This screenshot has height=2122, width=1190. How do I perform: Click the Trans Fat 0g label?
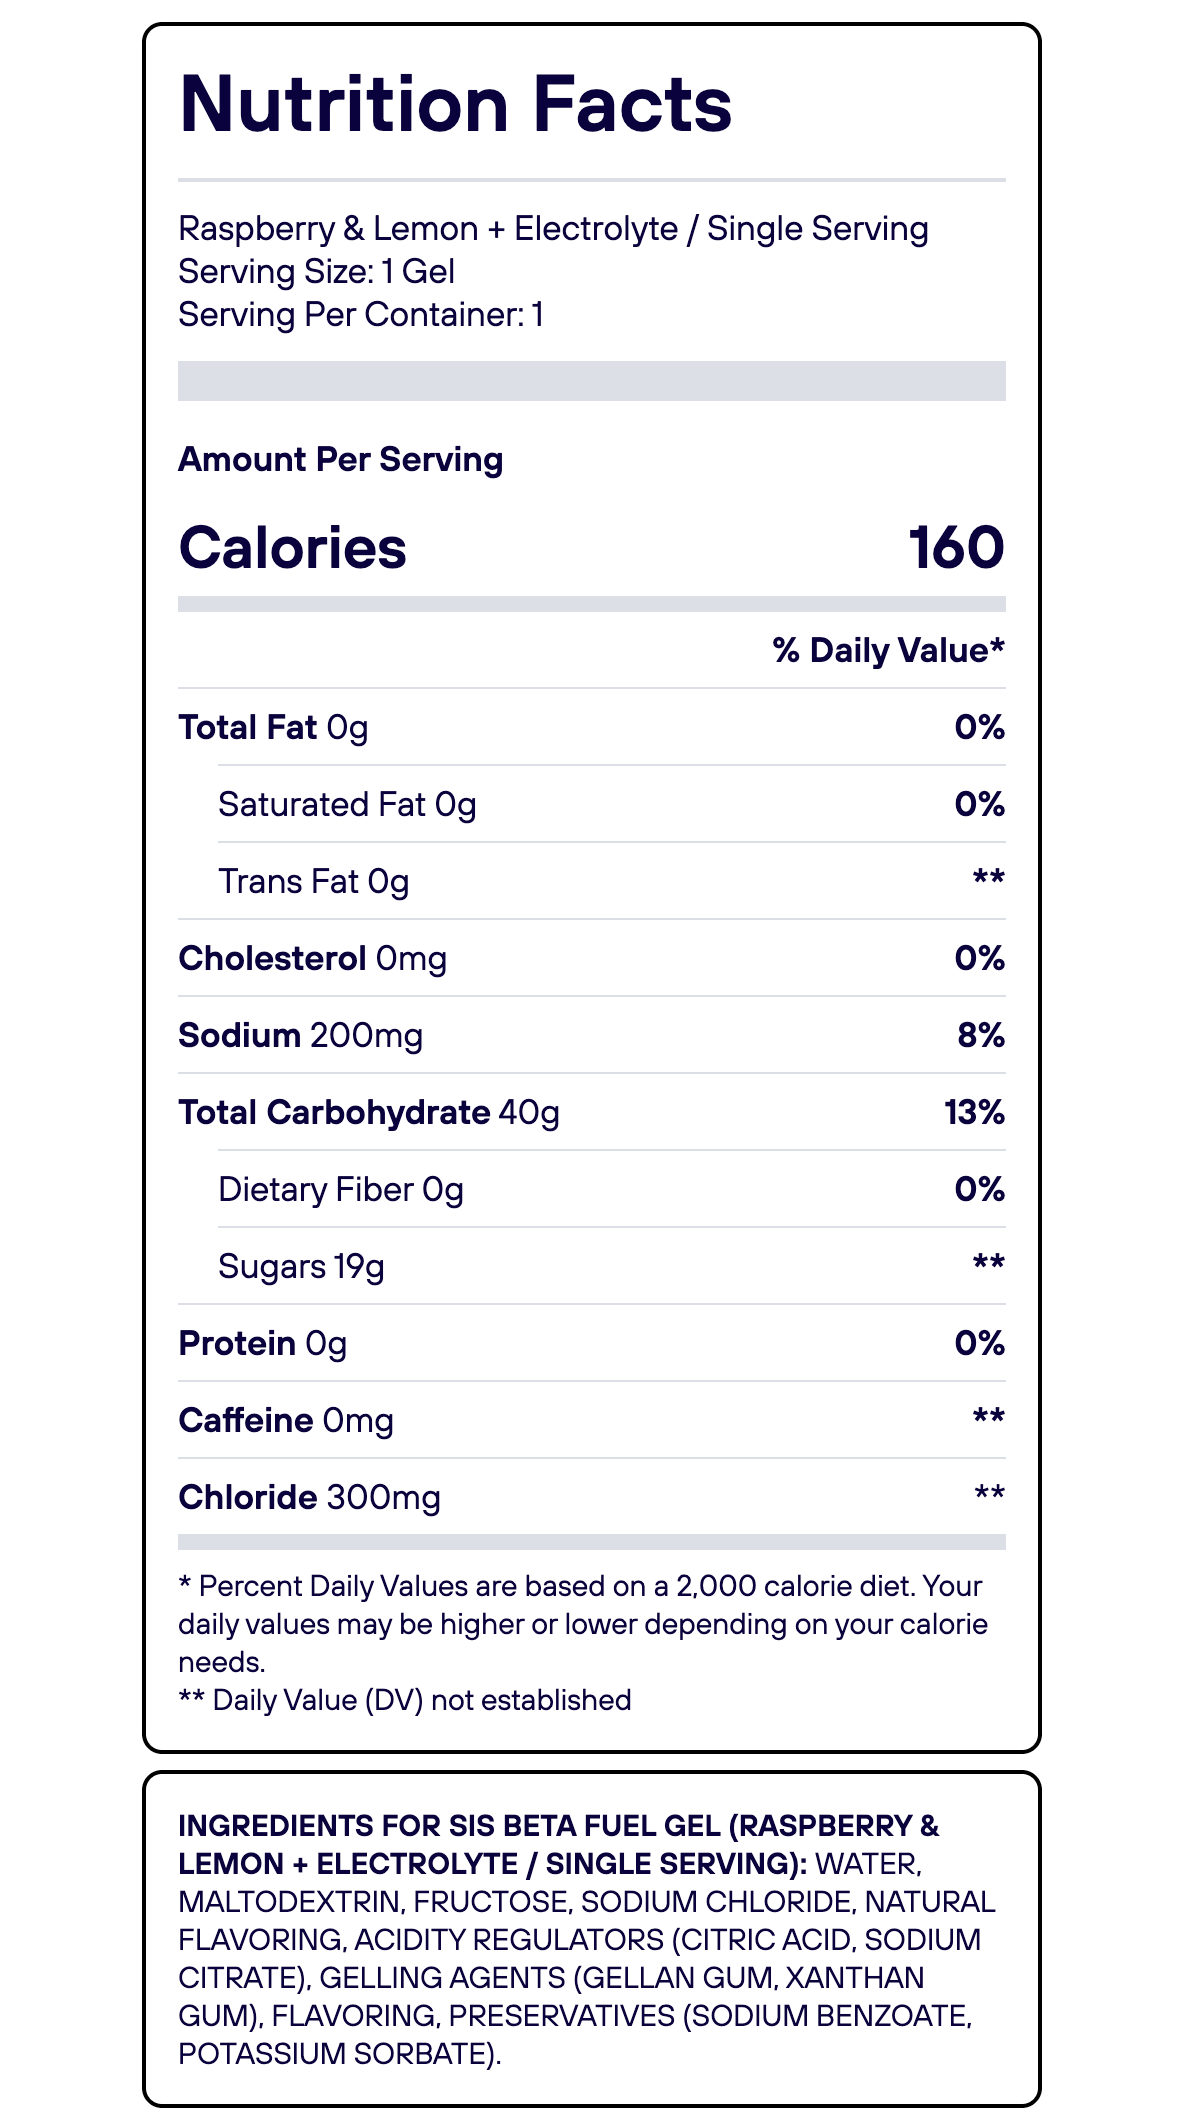[313, 882]
